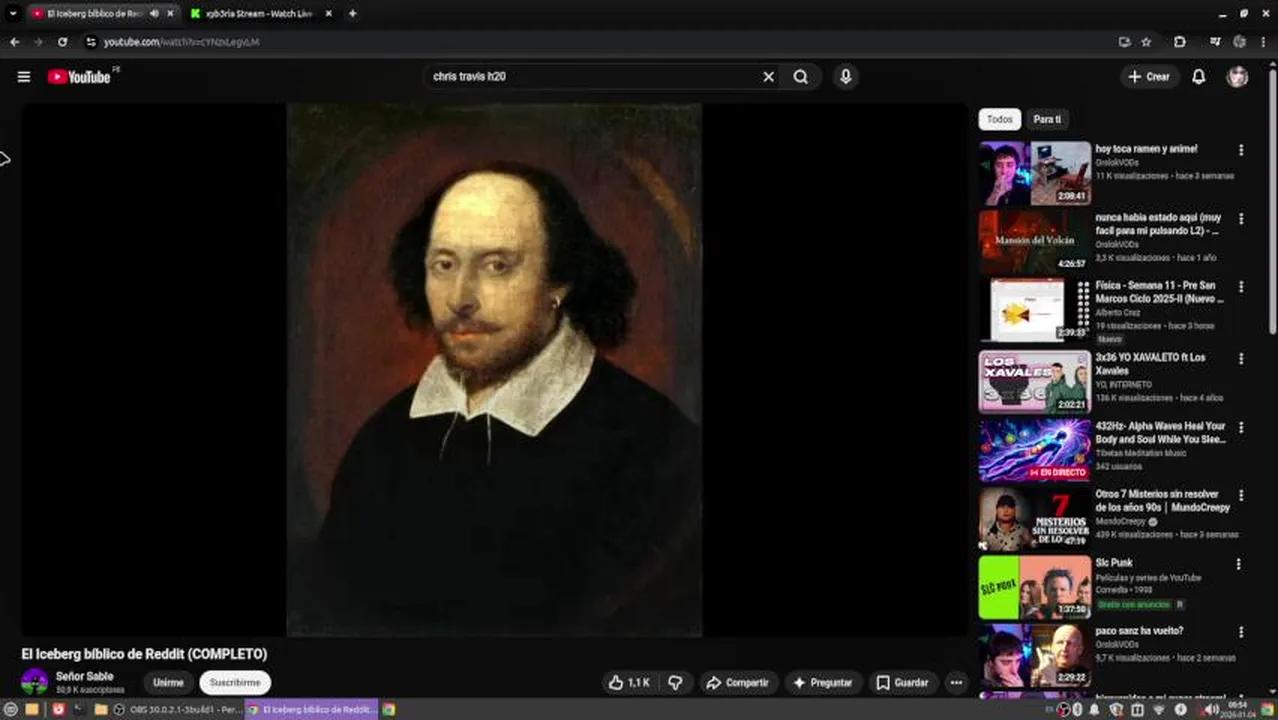Open 'Mansión del Volcán' video thumbnail

(x=1035, y=242)
